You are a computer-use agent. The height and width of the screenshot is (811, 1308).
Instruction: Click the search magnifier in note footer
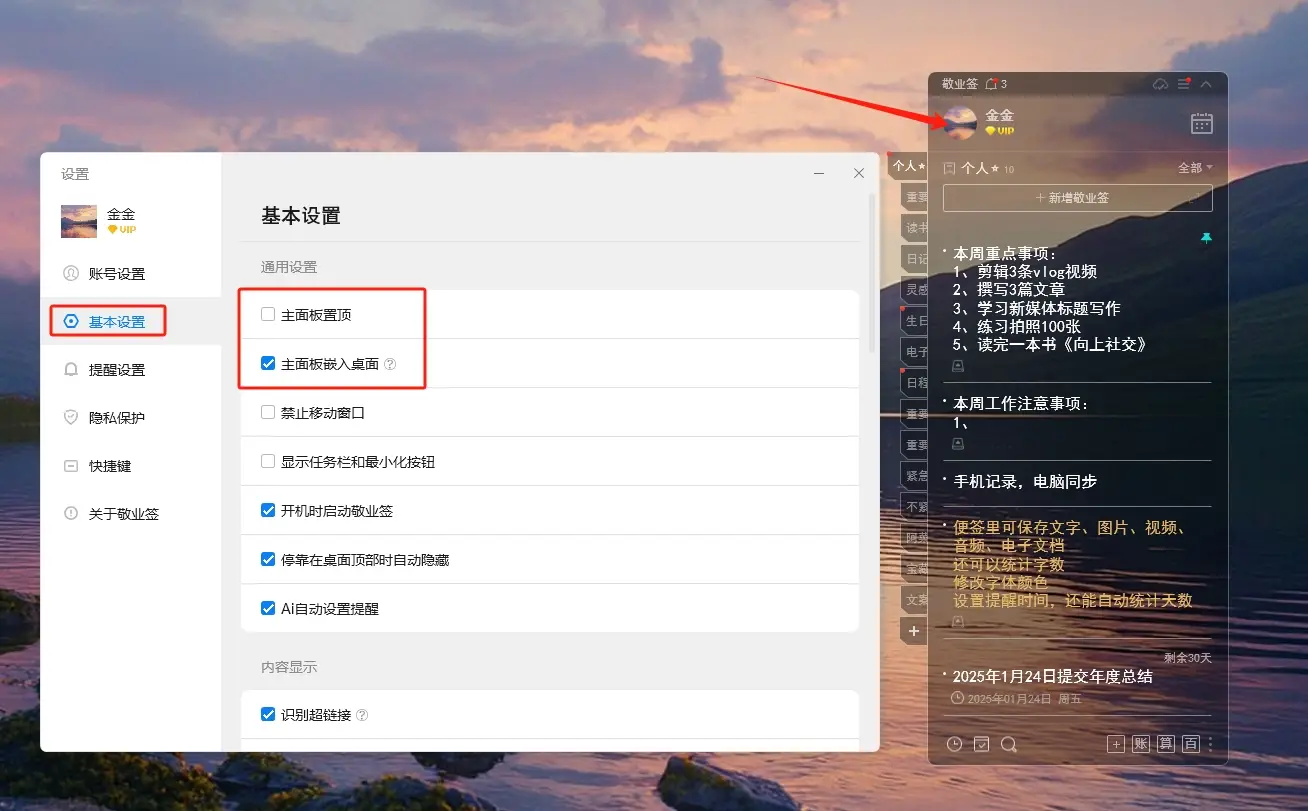[1009, 744]
